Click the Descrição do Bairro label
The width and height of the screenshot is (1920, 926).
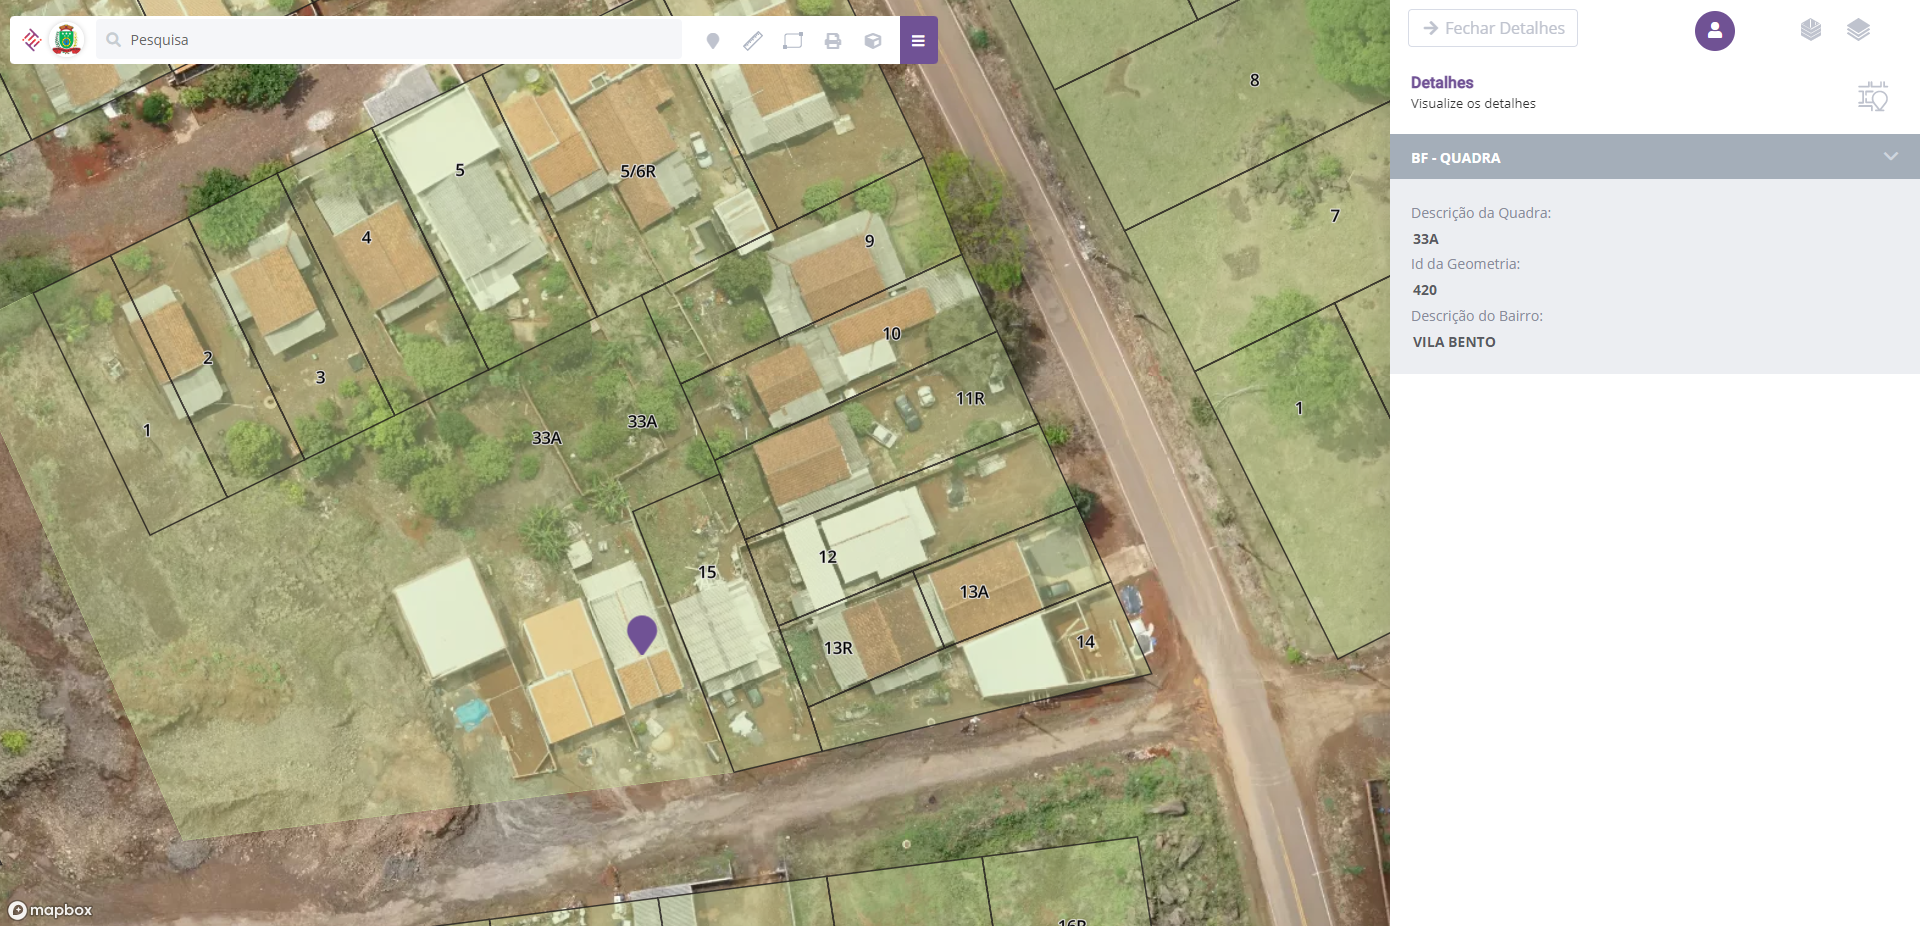click(1477, 316)
